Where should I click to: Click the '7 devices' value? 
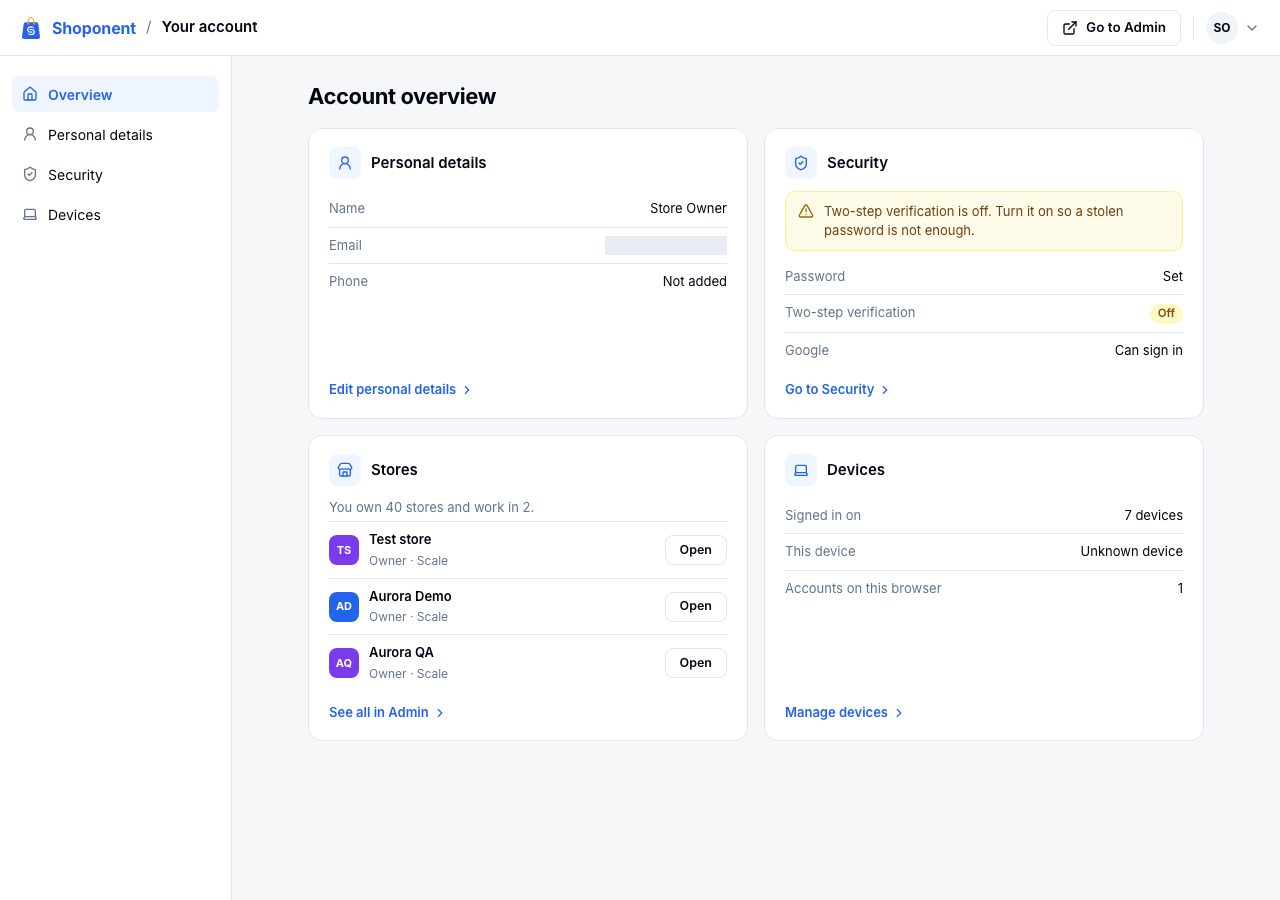coord(1153,515)
